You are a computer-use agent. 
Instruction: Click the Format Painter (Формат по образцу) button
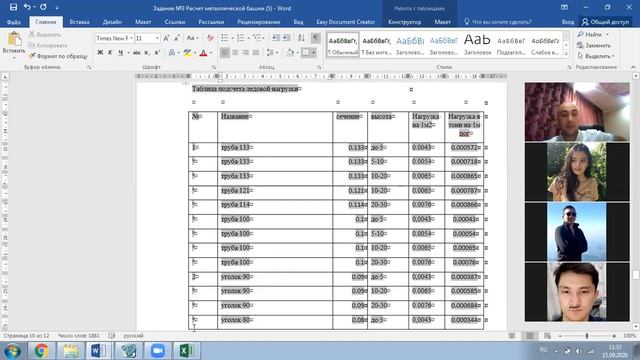click(x=58, y=56)
